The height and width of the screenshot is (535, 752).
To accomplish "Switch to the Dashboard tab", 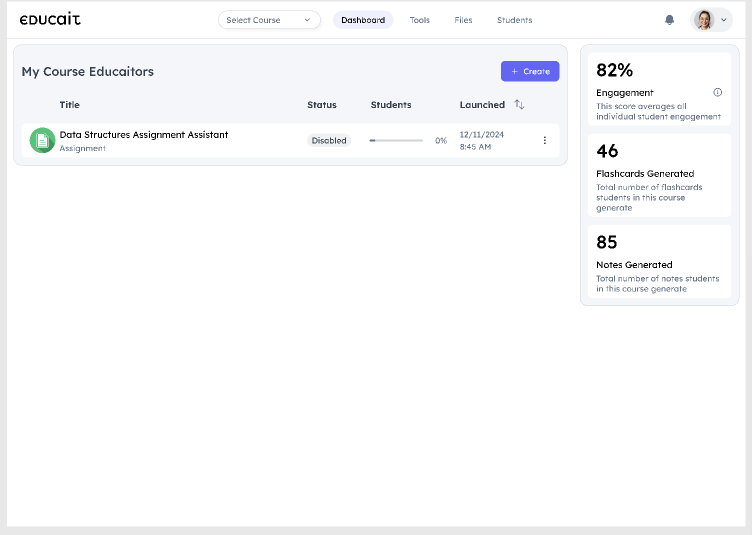I will (363, 20).
